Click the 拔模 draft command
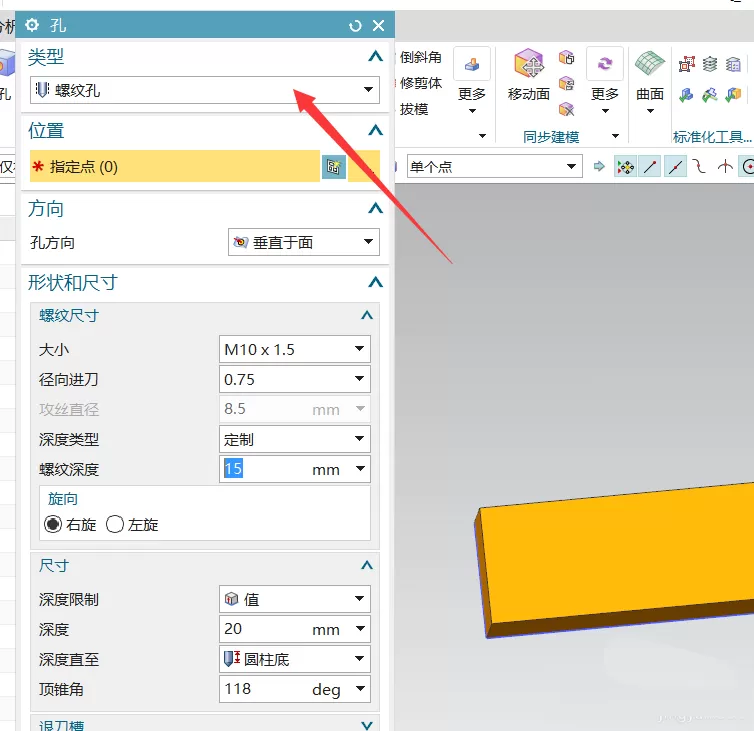 click(x=414, y=109)
